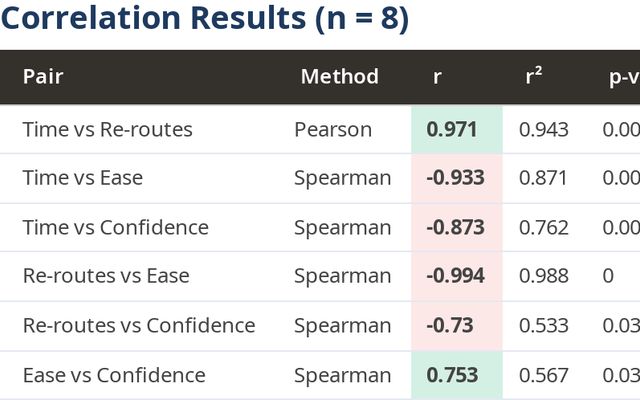This screenshot has width=640, height=400.
Task: Click the "r²" column header
Action: coord(534,77)
